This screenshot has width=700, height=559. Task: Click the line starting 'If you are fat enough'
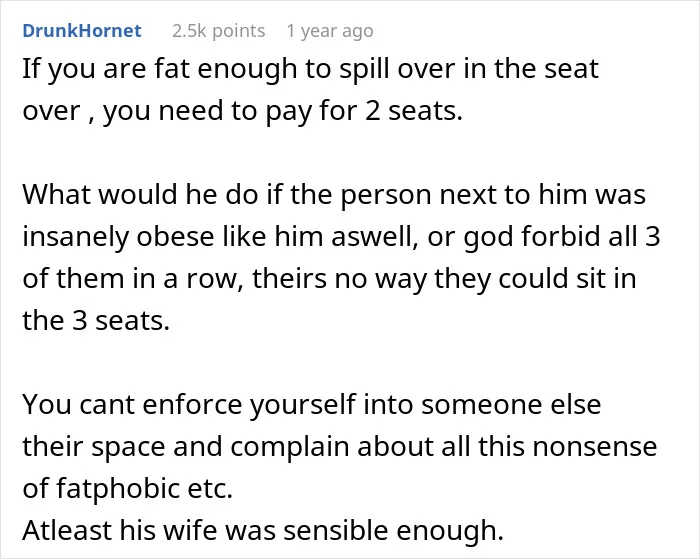[x=310, y=70]
